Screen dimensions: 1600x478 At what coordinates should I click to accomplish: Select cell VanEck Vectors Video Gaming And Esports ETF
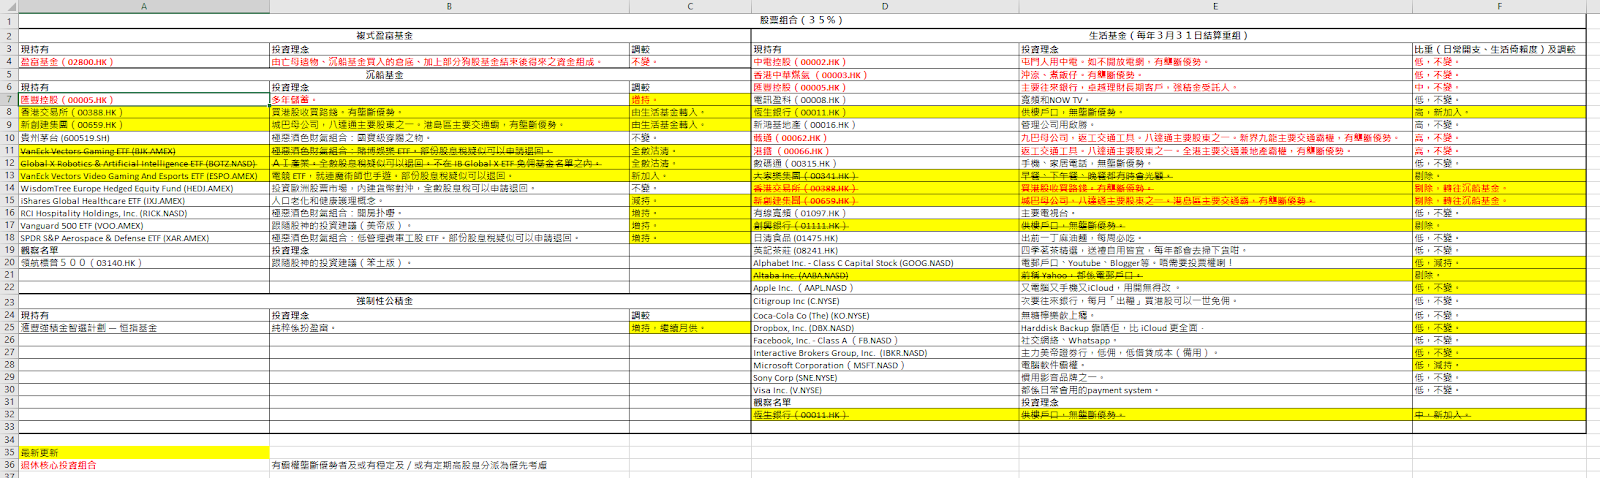click(x=144, y=175)
